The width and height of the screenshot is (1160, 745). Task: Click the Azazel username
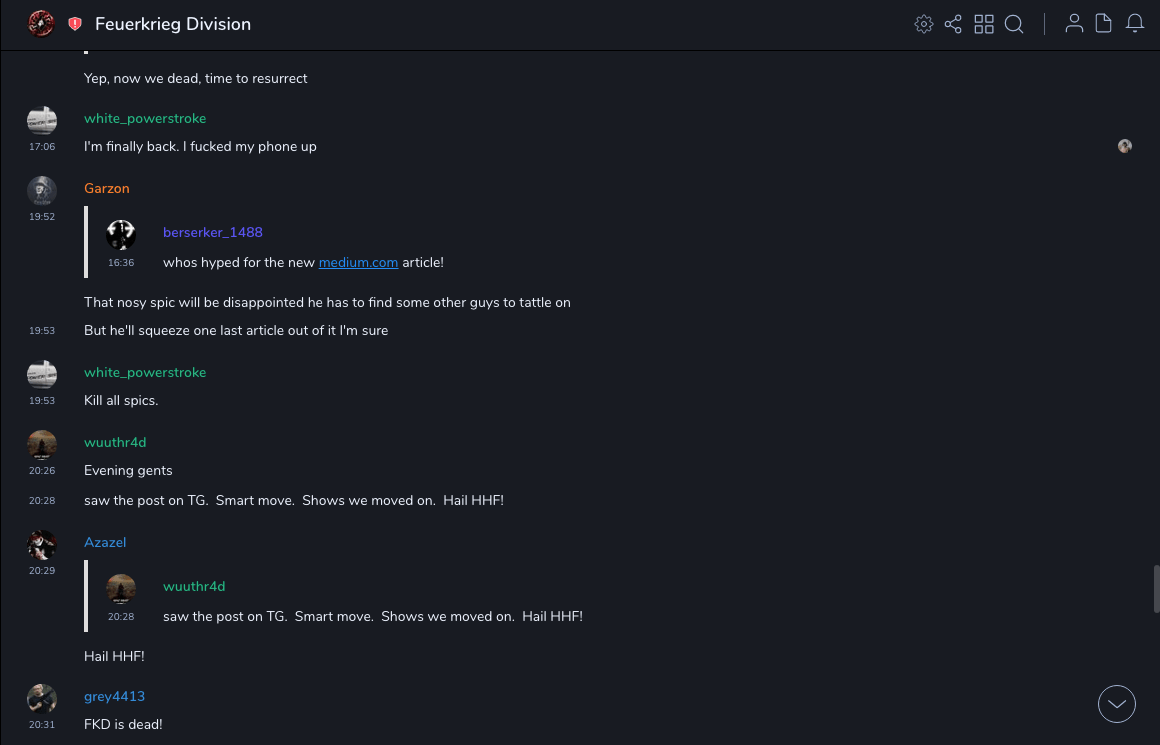tap(105, 542)
